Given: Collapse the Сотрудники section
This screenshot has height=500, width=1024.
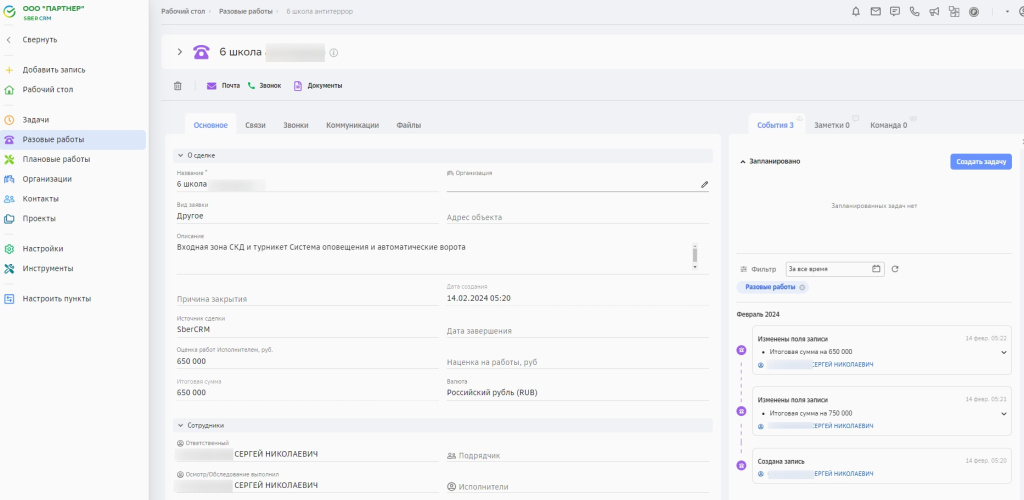Looking at the screenshot, I should point(180,425).
